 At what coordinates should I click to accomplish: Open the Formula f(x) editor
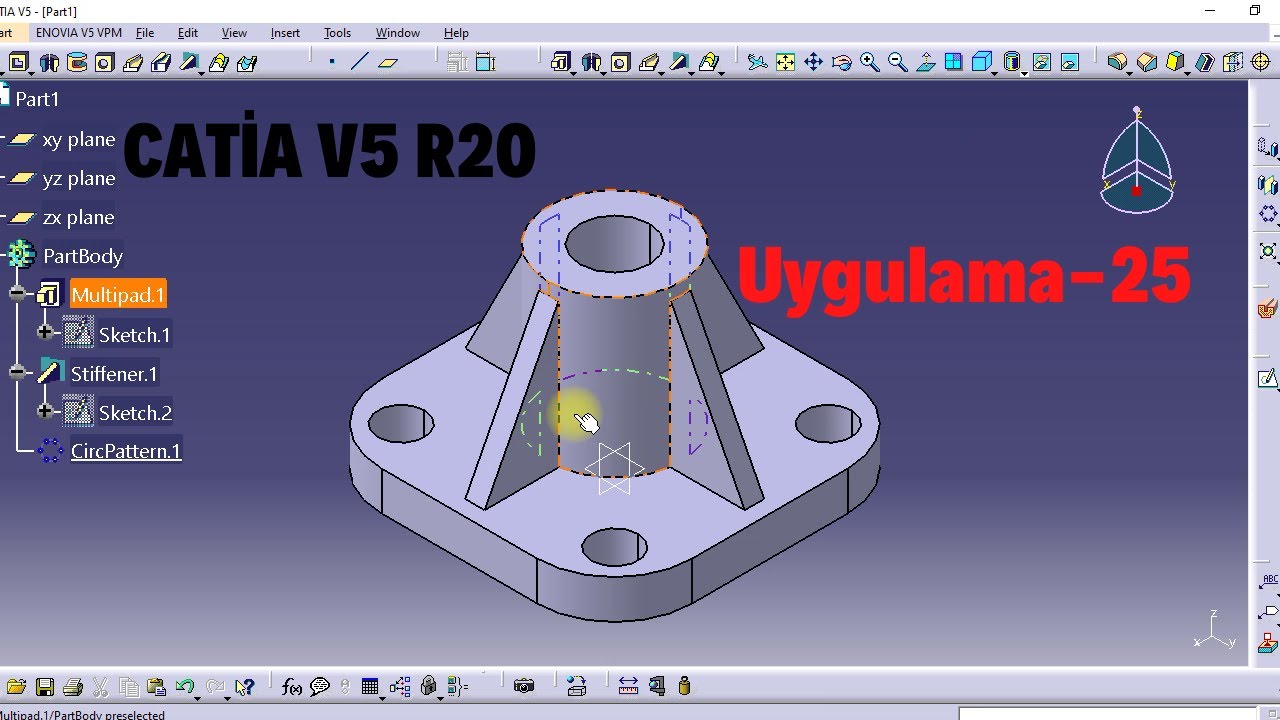tap(292, 687)
